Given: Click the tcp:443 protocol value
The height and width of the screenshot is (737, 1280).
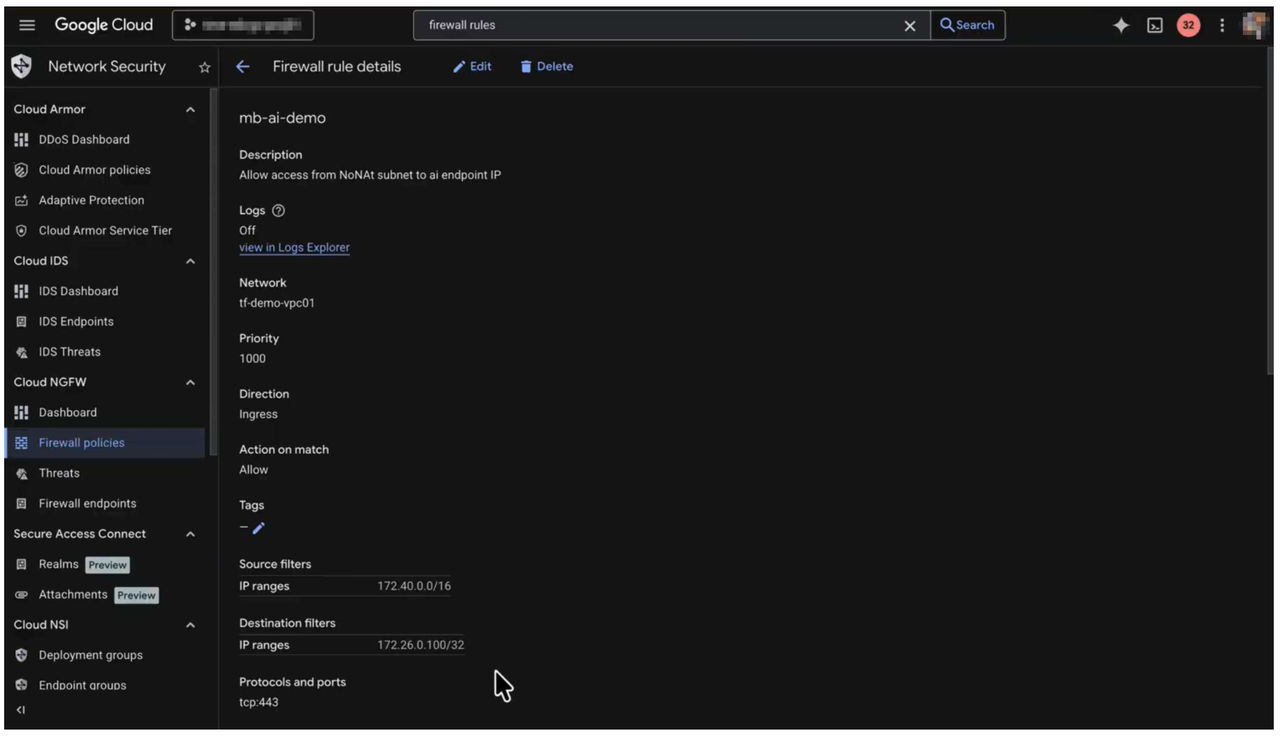Looking at the screenshot, I should coord(259,703).
